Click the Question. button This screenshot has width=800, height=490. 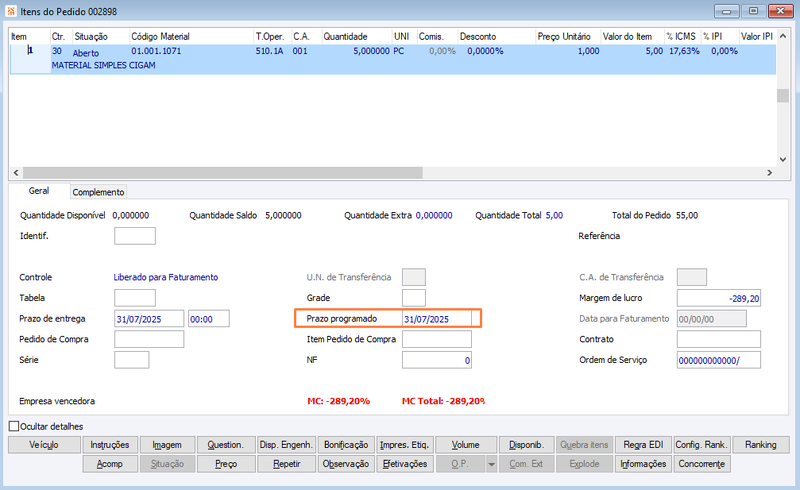point(226,445)
